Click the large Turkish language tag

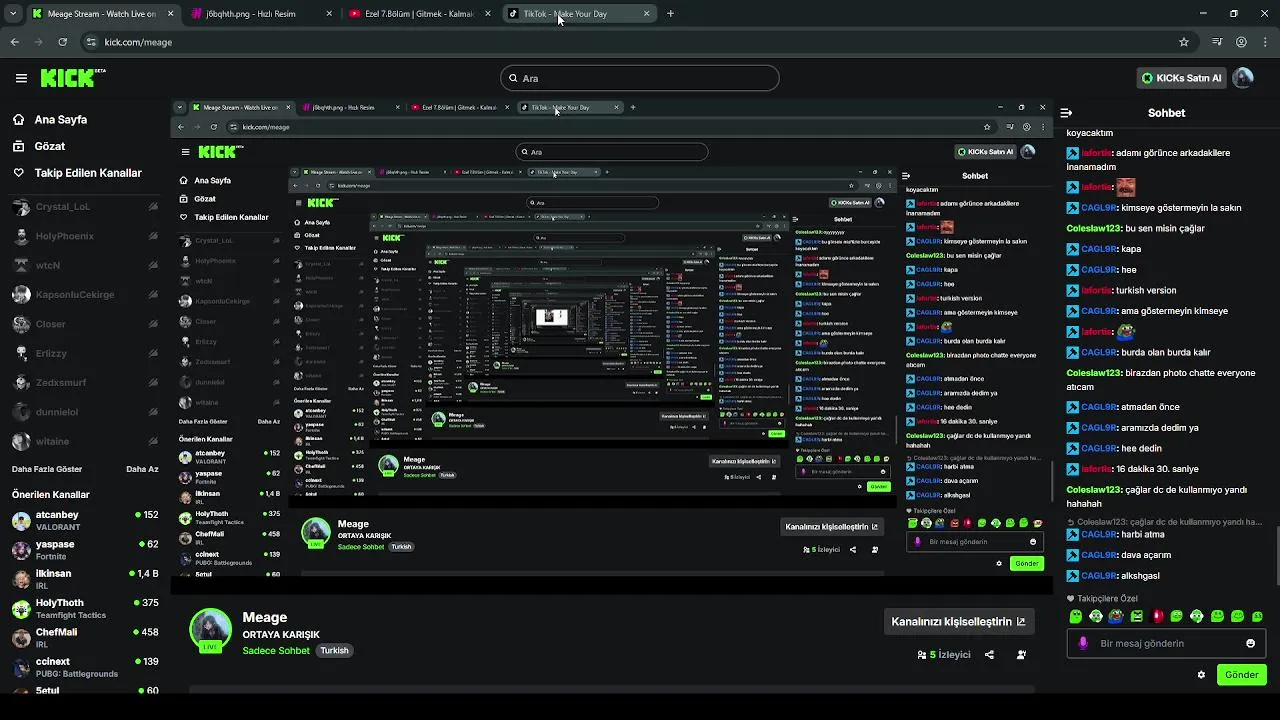click(334, 651)
